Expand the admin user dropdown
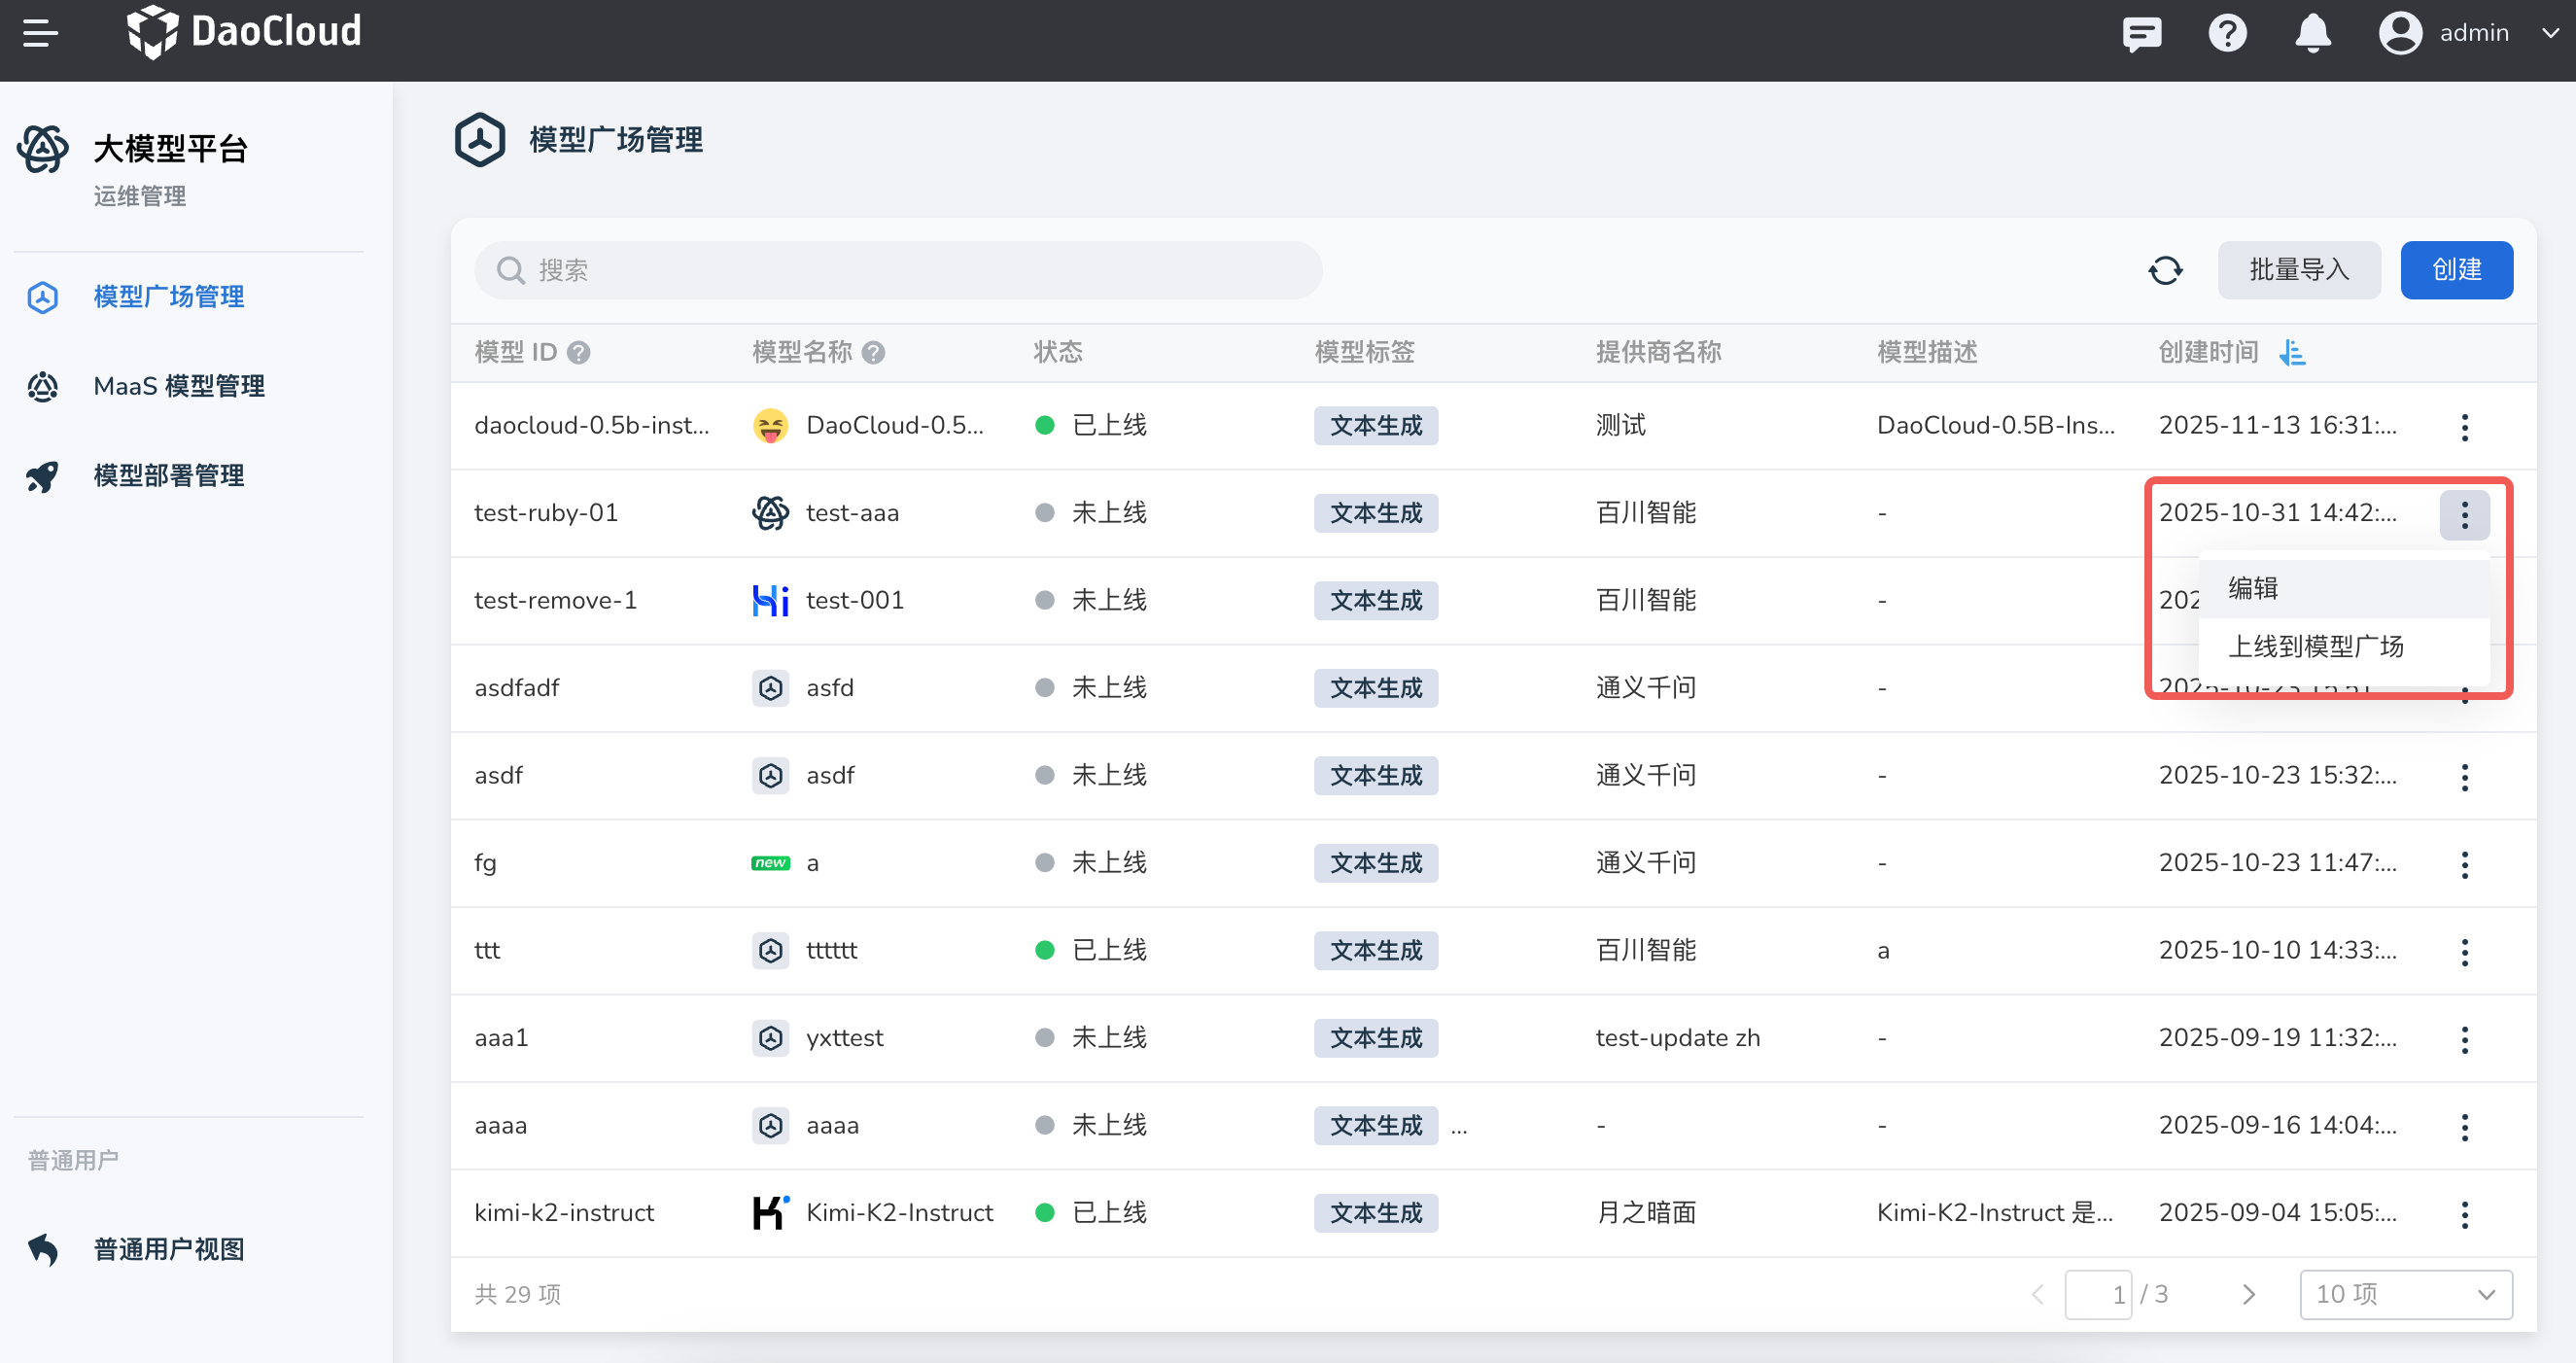2576x1363 pixels. click(2549, 33)
